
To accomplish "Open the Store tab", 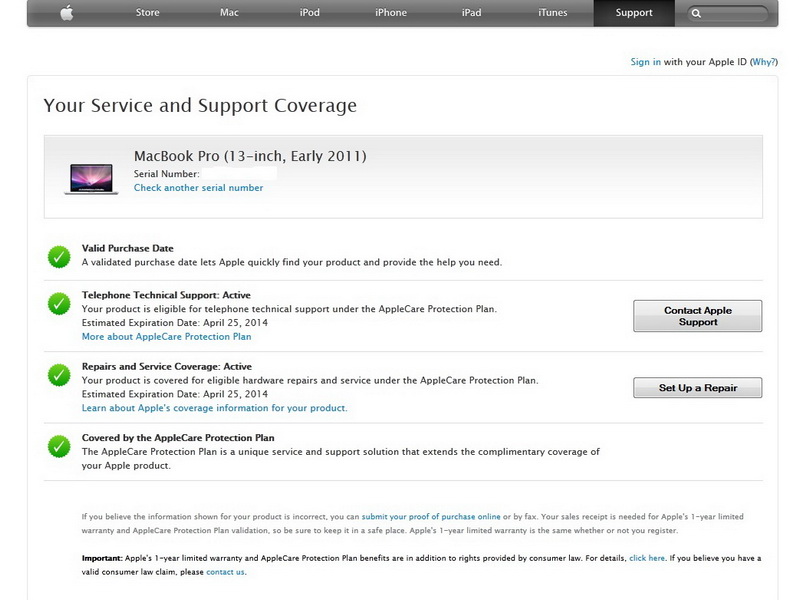I will (147, 13).
